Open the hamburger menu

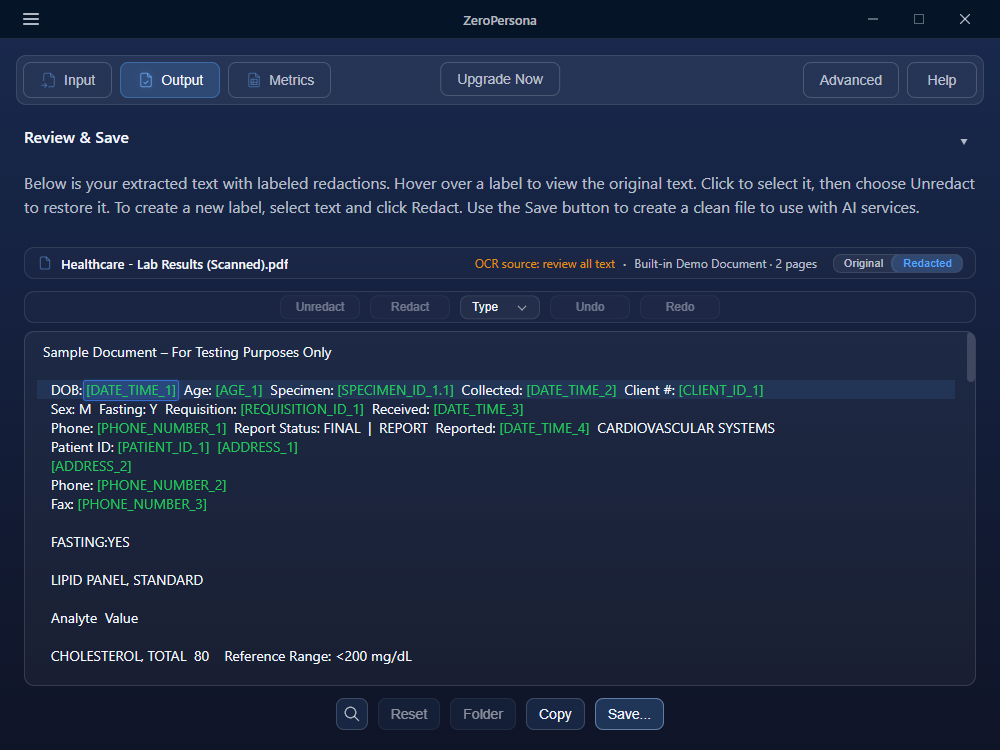click(x=31, y=19)
